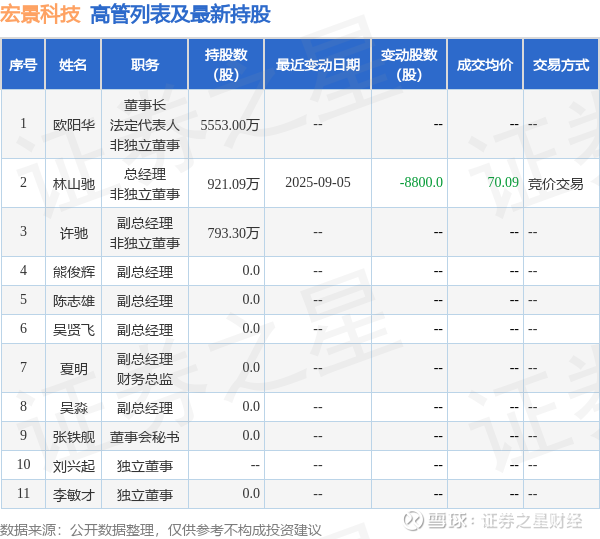Select the 交易方式 column header
This screenshot has height=539, width=600.
point(561,64)
